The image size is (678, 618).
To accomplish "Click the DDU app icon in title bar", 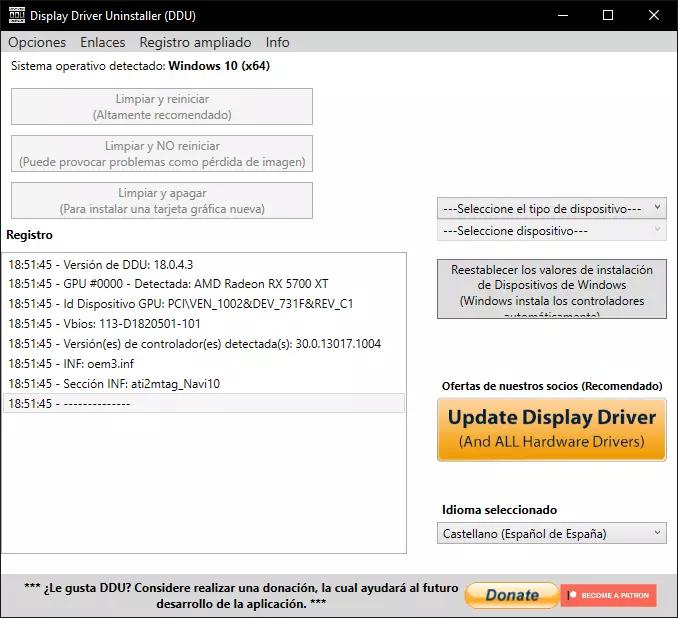I will pos(16,15).
